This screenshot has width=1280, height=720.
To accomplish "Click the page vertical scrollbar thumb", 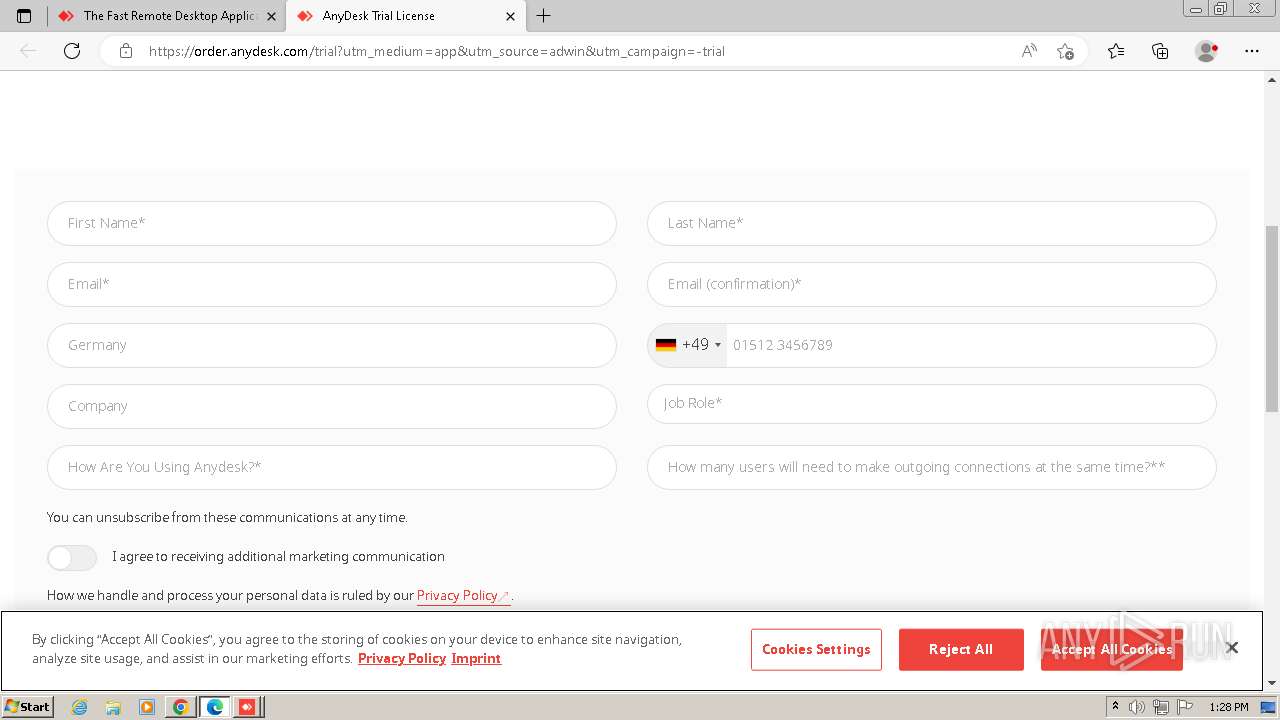I will tap(1272, 318).
